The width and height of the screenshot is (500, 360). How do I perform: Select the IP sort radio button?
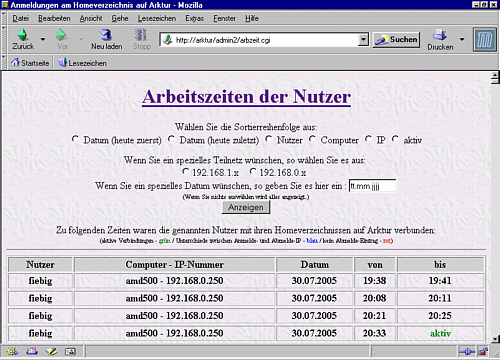(x=369, y=139)
